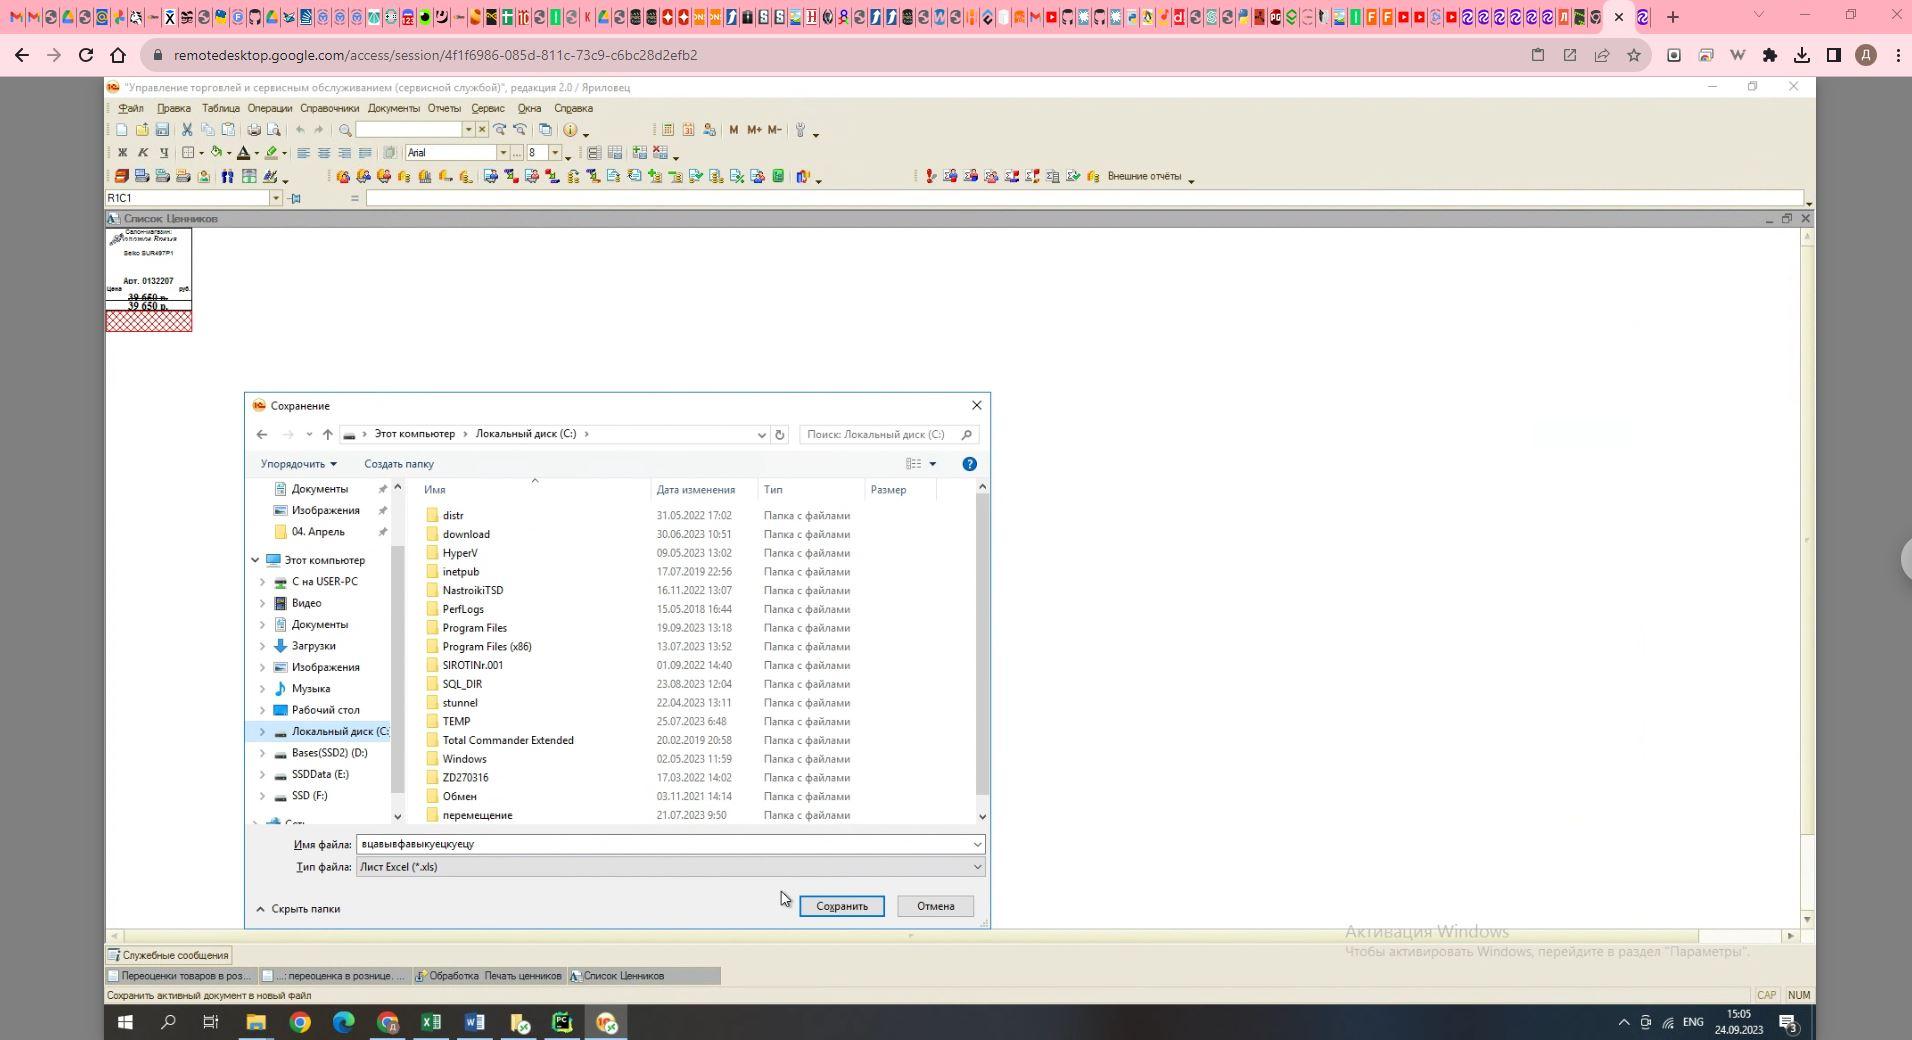Expand the Загрузки tree node
The height and width of the screenshot is (1040, 1912).
pyautogui.click(x=262, y=646)
